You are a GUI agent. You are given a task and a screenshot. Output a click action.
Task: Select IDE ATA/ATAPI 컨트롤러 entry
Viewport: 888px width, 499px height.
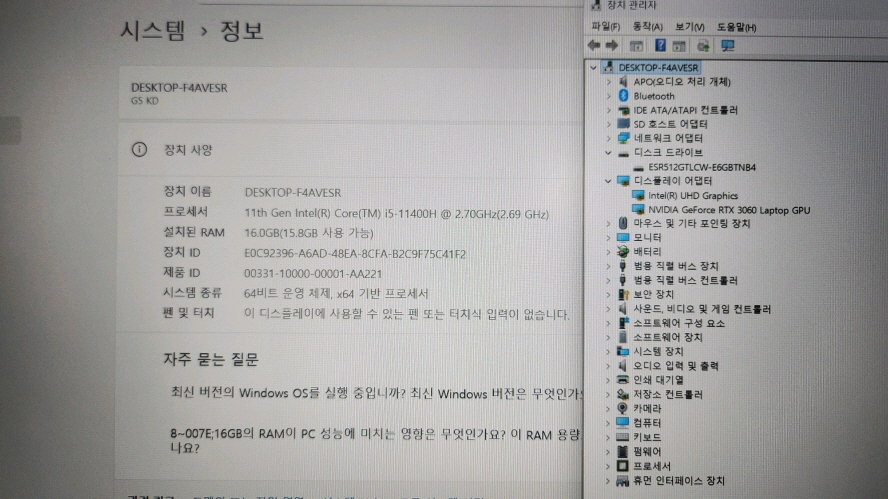click(x=685, y=110)
